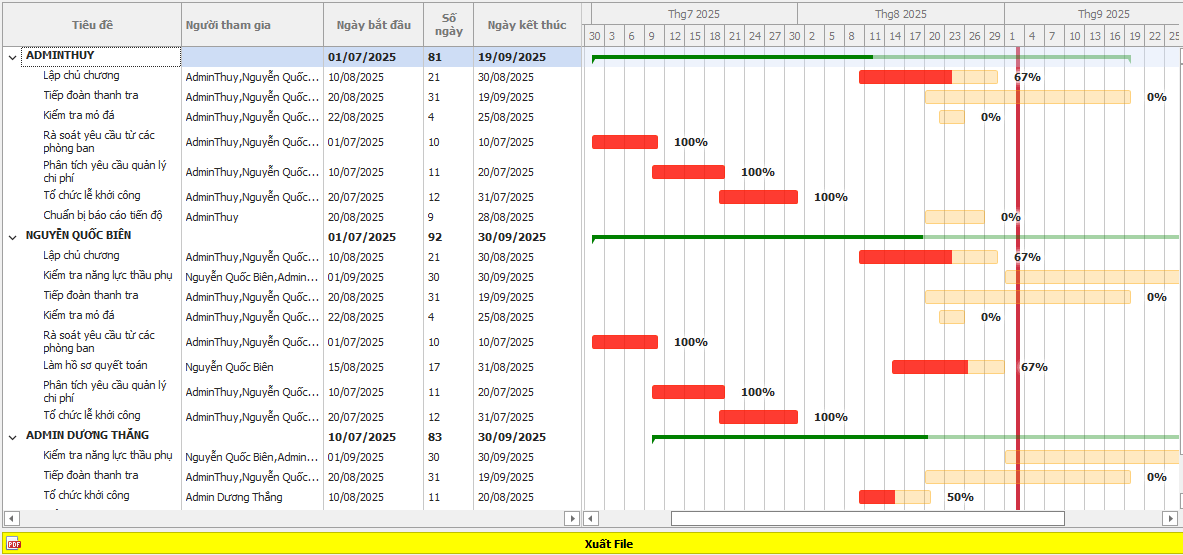1183x555 pixels.
Task: Click the Số ngày column header
Action: [x=448, y=25]
